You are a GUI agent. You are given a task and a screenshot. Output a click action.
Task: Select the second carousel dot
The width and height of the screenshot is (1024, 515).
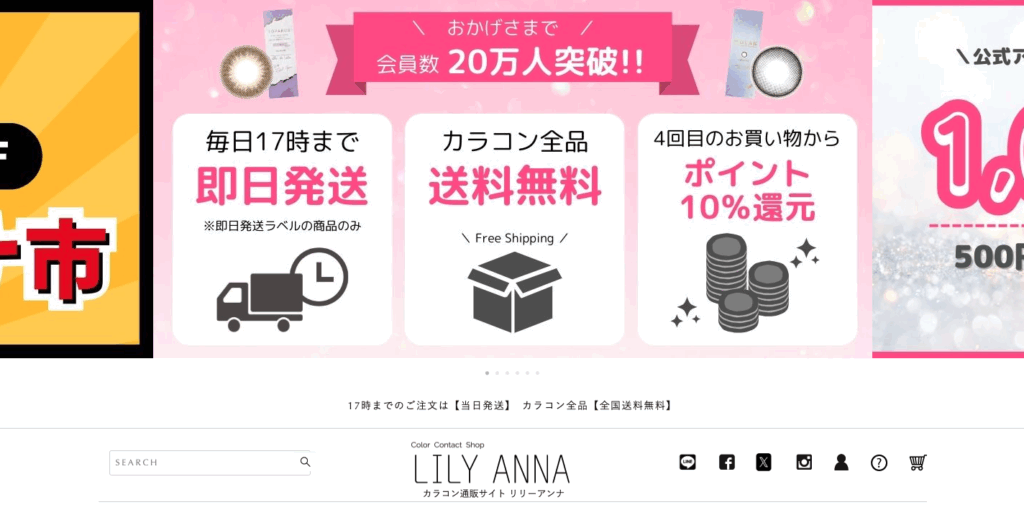[x=497, y=373]
